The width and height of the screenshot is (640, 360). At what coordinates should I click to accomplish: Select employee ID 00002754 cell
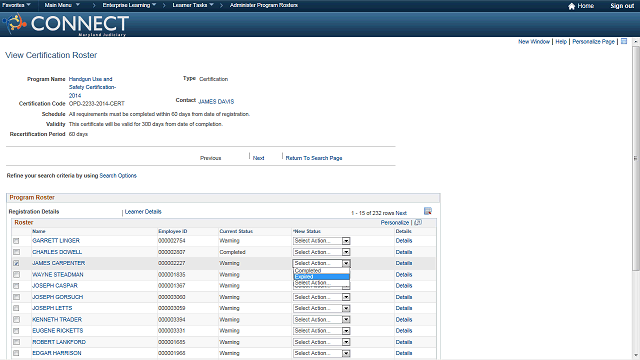pos(171,241)
